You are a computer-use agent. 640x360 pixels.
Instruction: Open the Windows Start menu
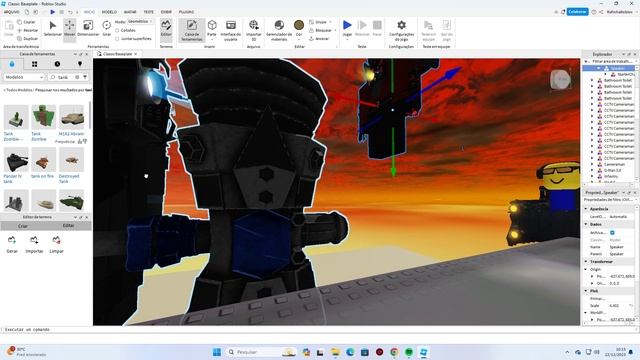pos(217,352)
